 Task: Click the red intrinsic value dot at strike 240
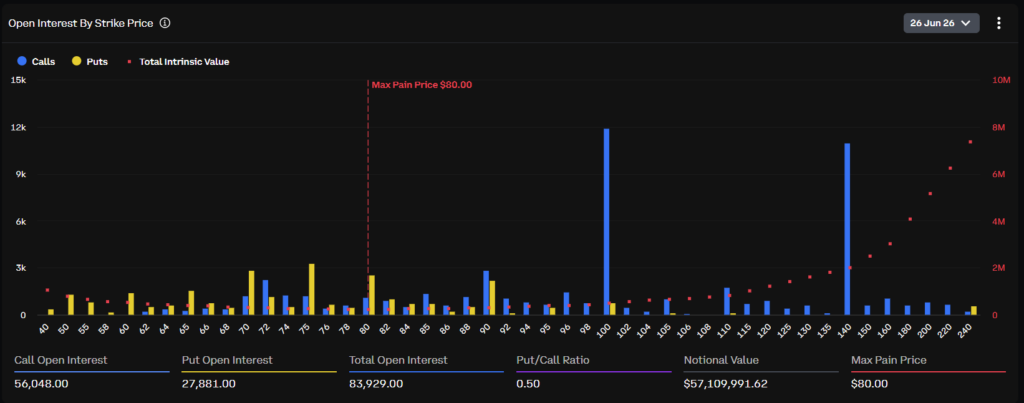[970, 142]
